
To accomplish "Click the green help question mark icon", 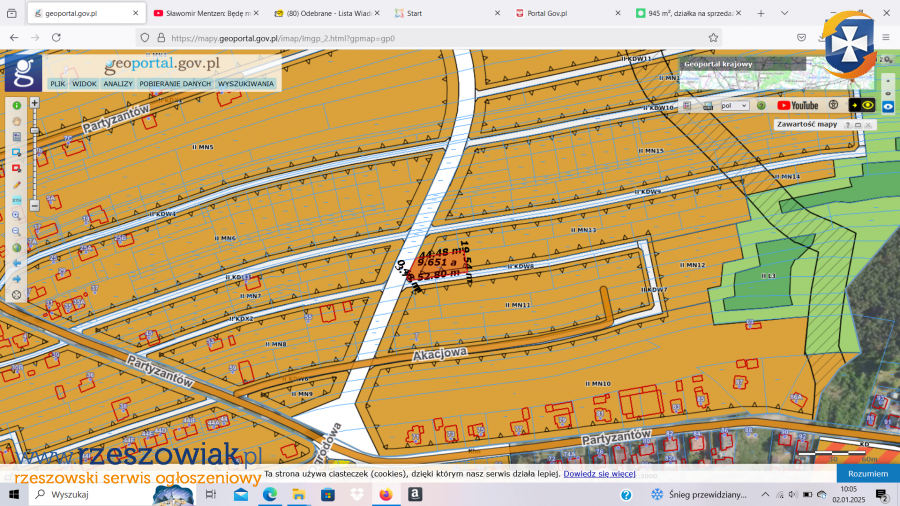I will [761, 106].
